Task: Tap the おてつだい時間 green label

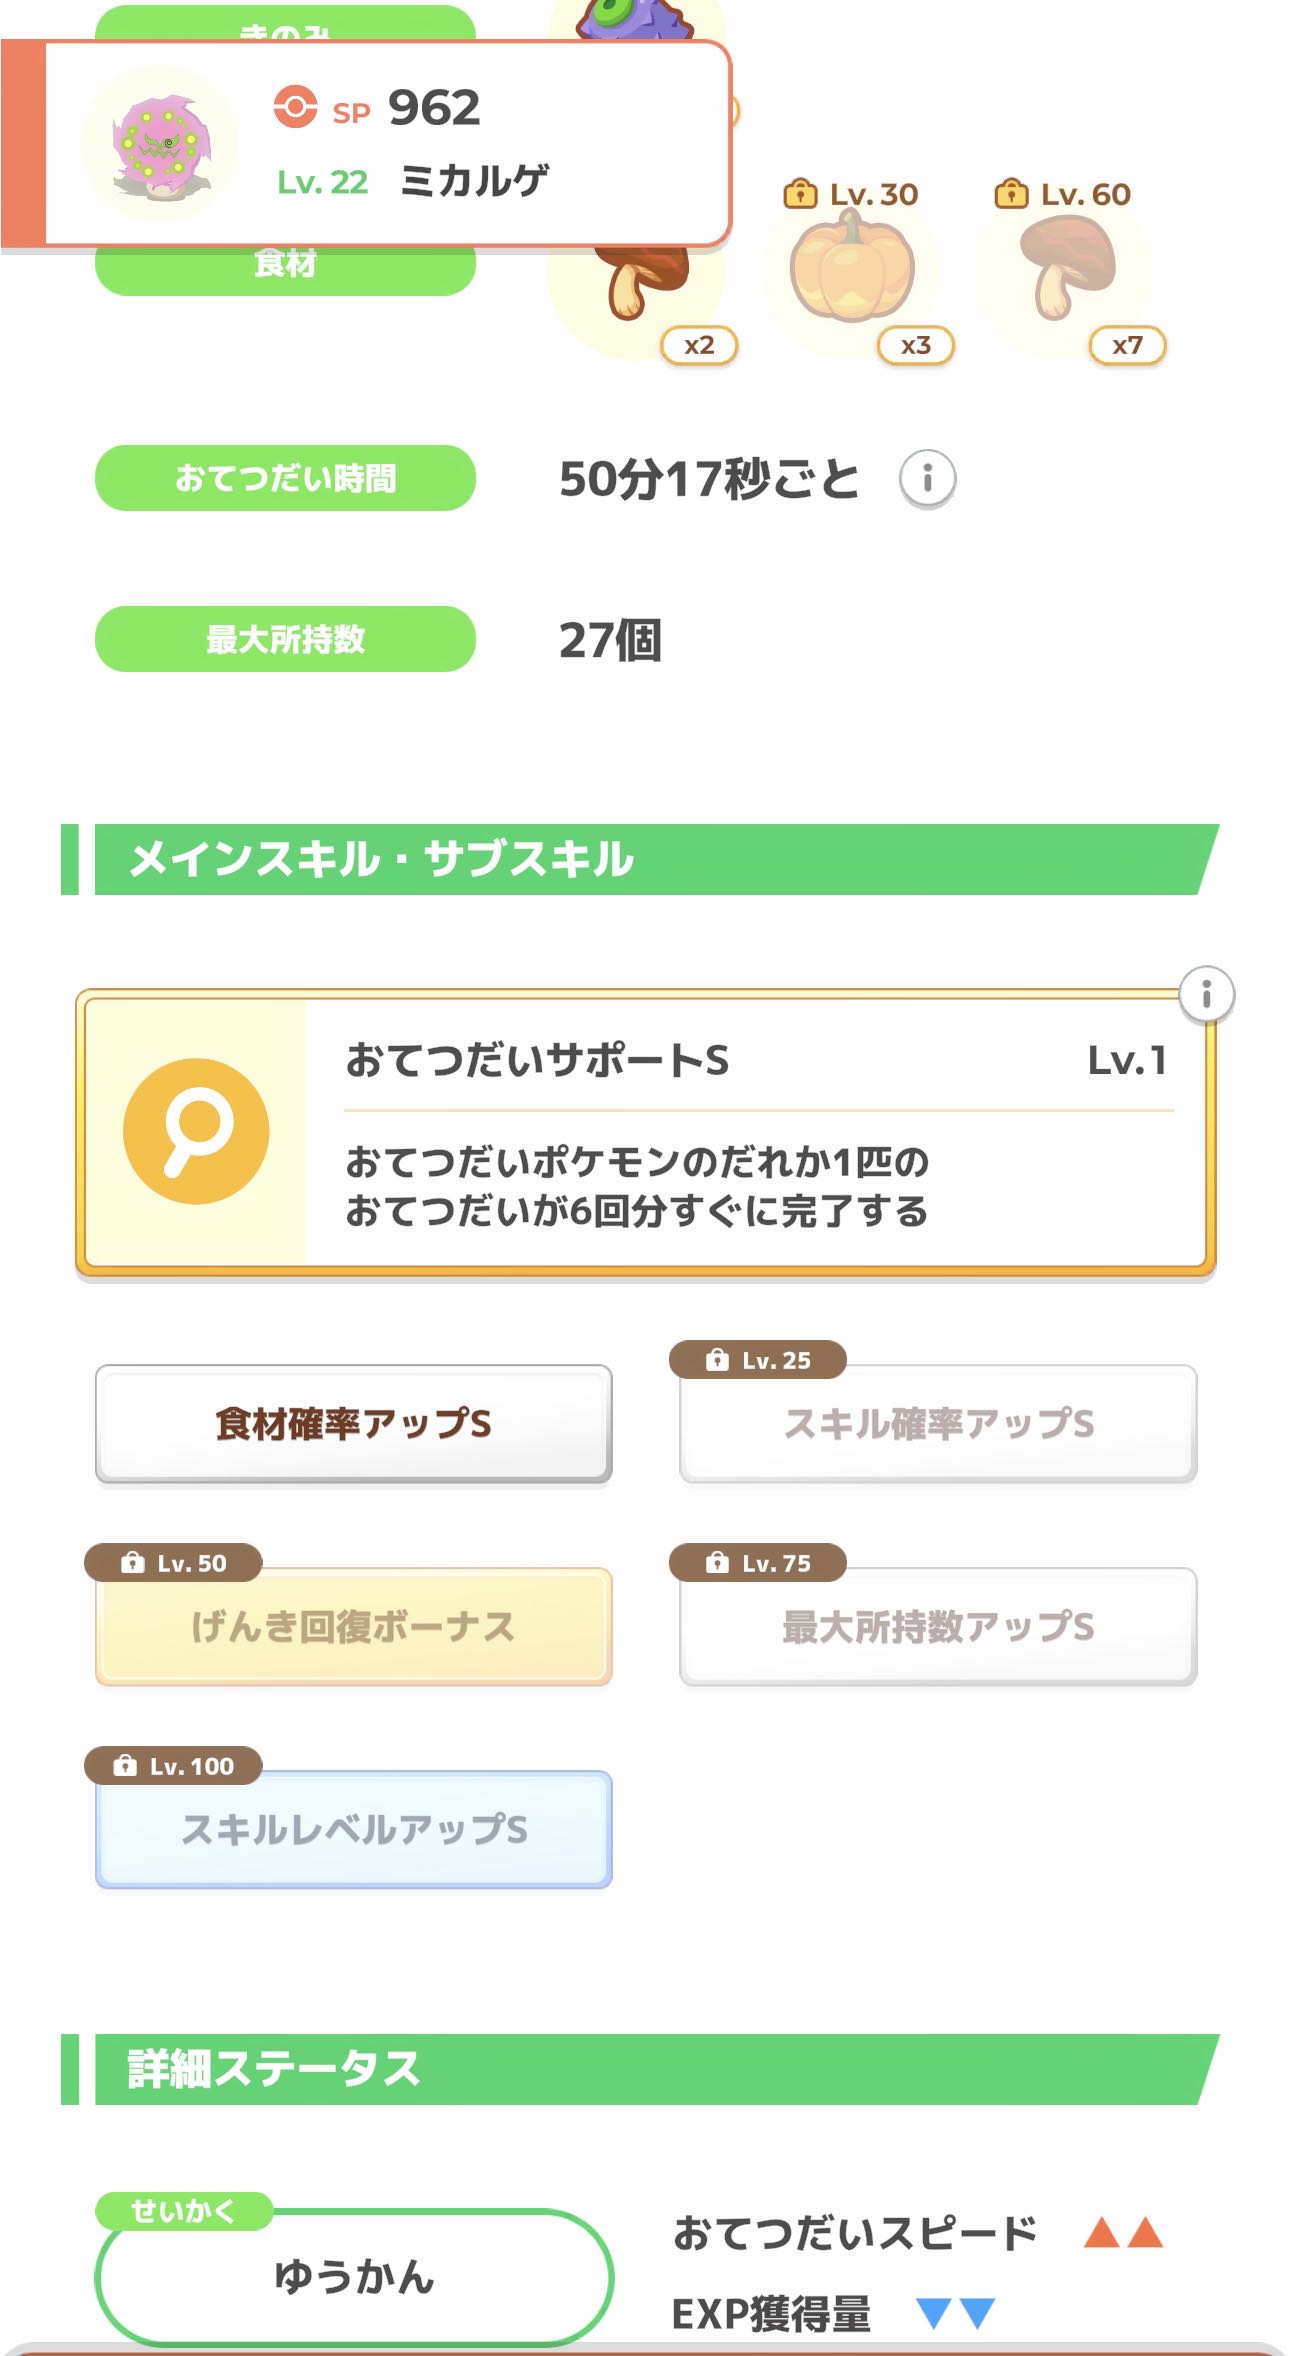Action: (x=285, y=478)
